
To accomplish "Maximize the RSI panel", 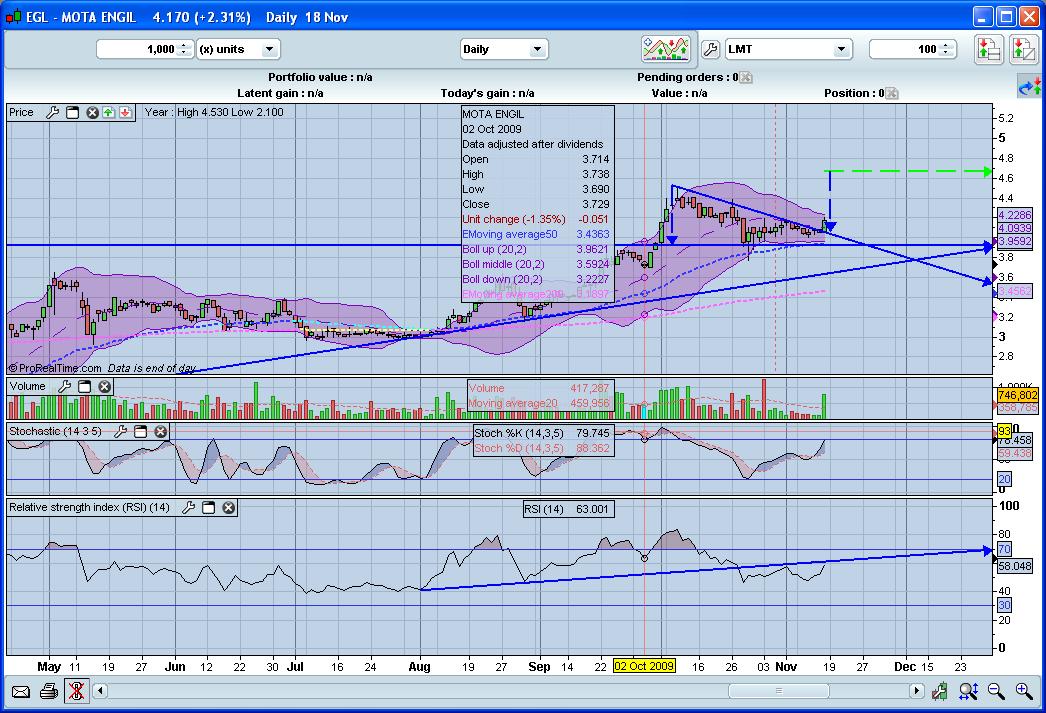I will pyautogui.click(x=209, y=508).
